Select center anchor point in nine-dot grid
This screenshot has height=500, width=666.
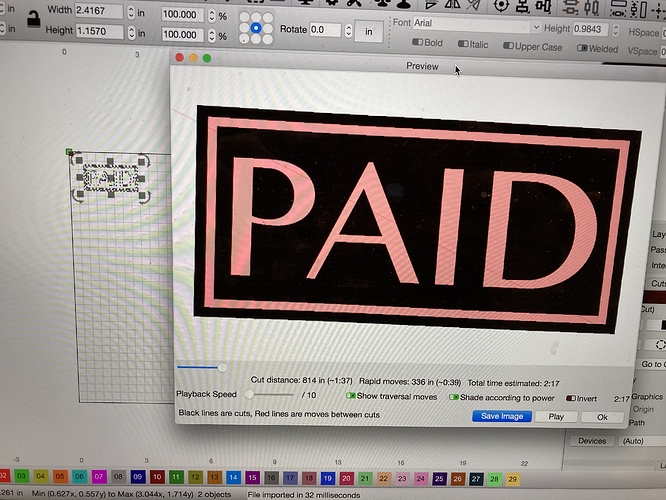tap(256, 28)
